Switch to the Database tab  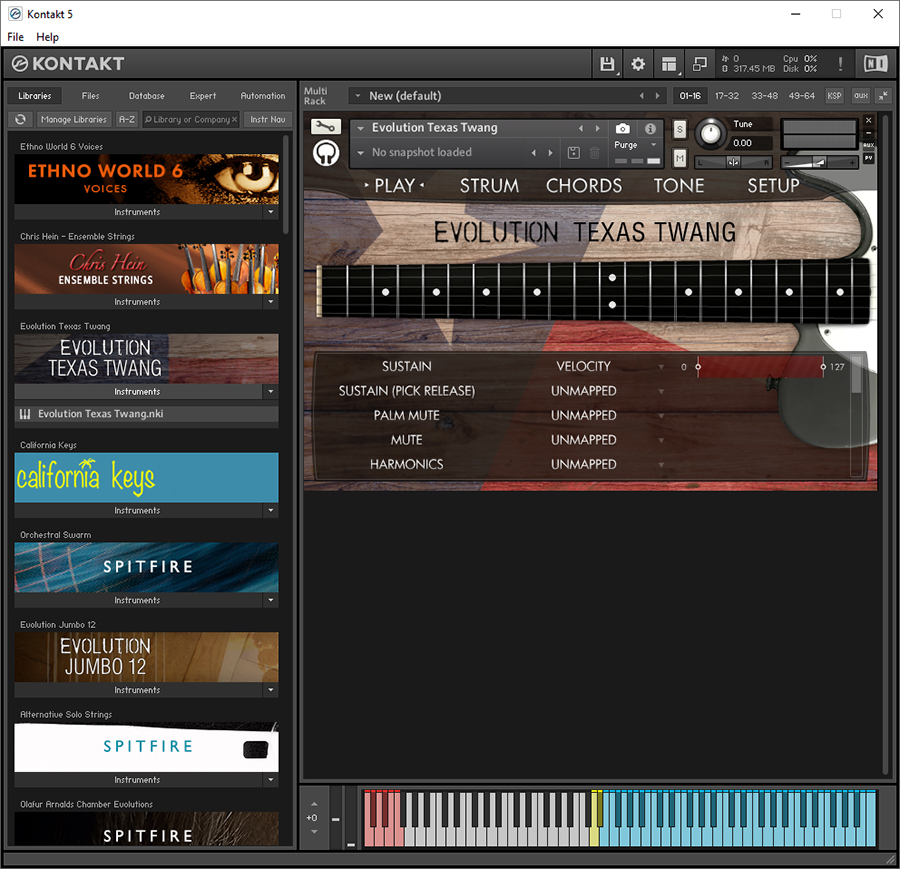pos(146,96)
